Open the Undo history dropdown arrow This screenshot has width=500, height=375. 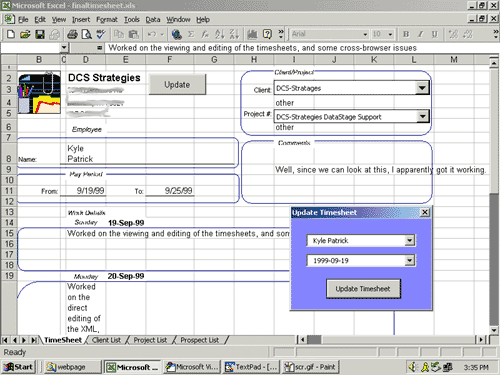coord(162,34)
